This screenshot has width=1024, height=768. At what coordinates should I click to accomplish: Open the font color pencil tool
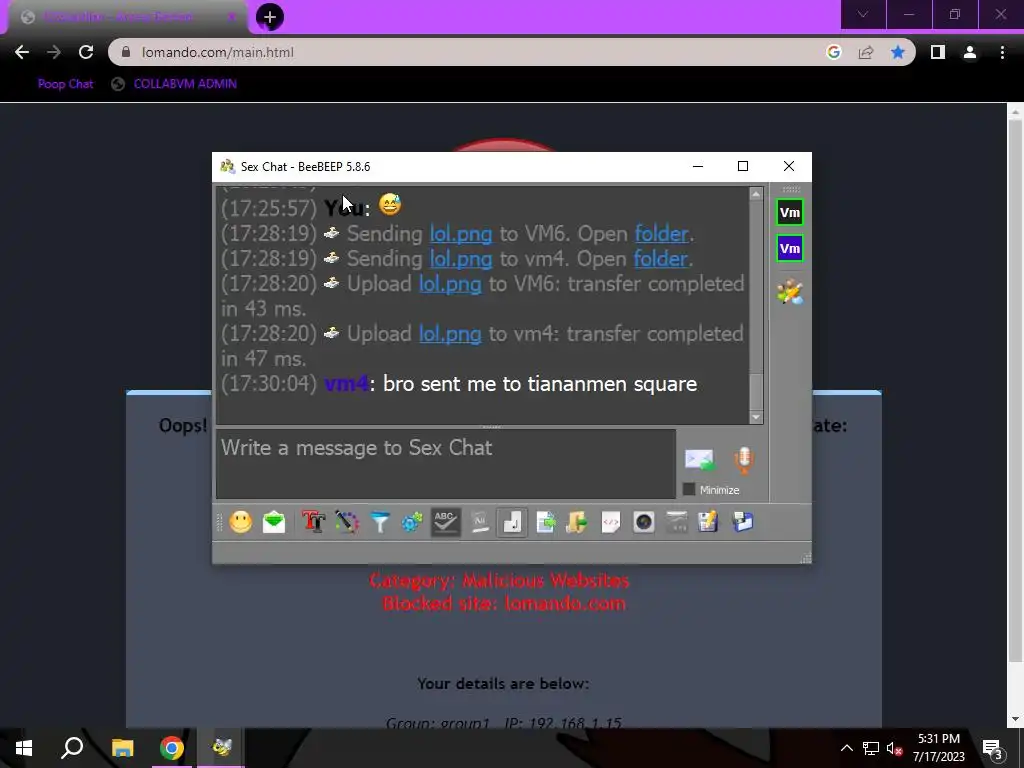pos(347,522)
